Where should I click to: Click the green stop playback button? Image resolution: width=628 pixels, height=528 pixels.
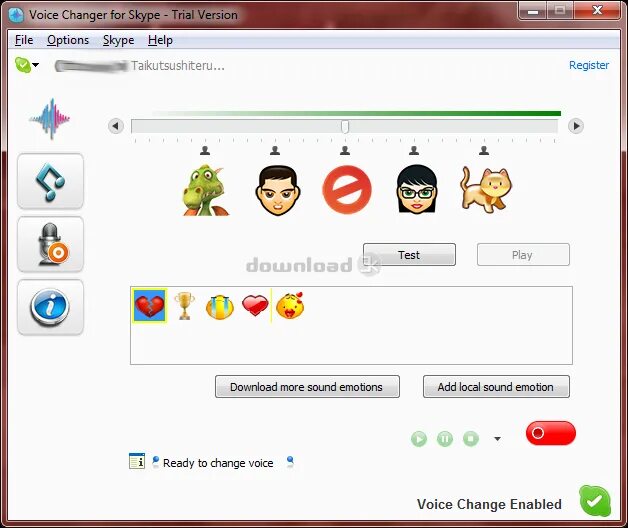pos(471,439)
